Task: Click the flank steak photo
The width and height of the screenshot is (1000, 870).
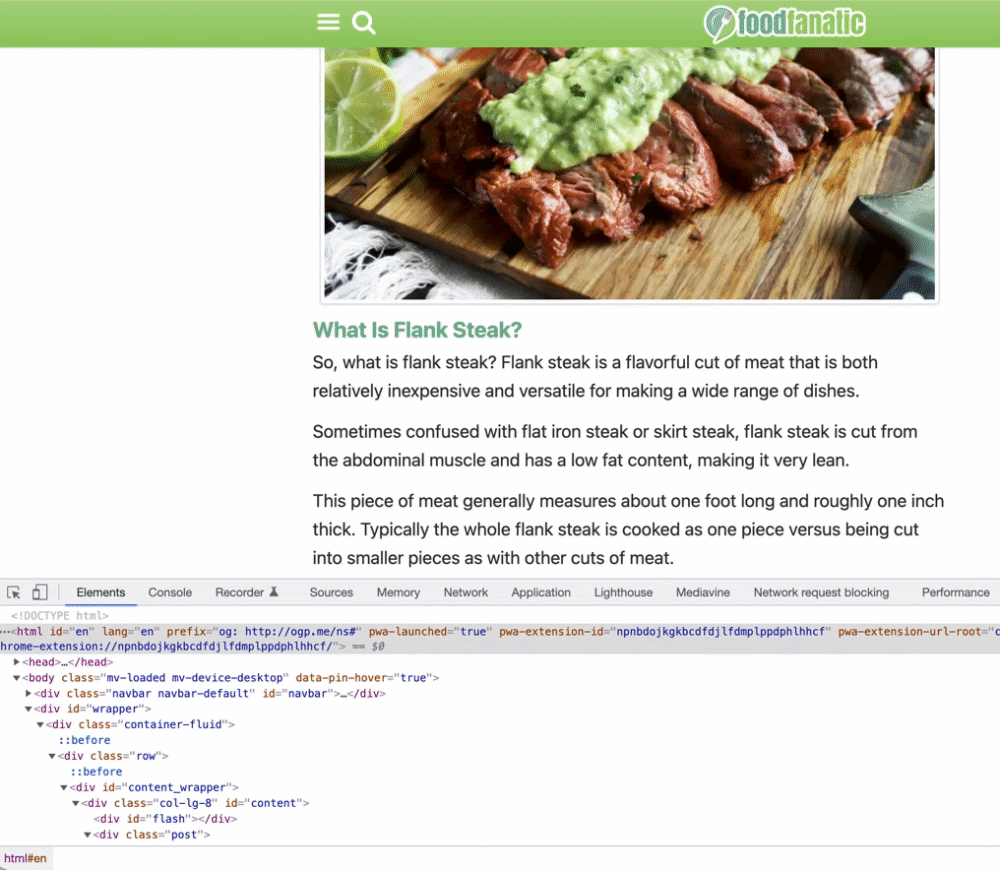Action: point(629,172)
